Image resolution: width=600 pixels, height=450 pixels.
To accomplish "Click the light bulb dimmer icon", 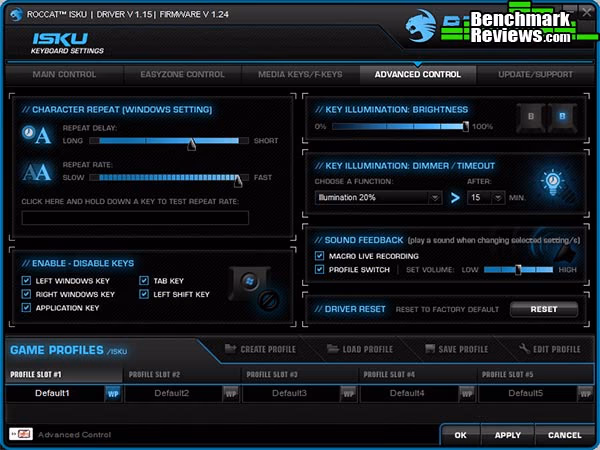I will point(553,183).
